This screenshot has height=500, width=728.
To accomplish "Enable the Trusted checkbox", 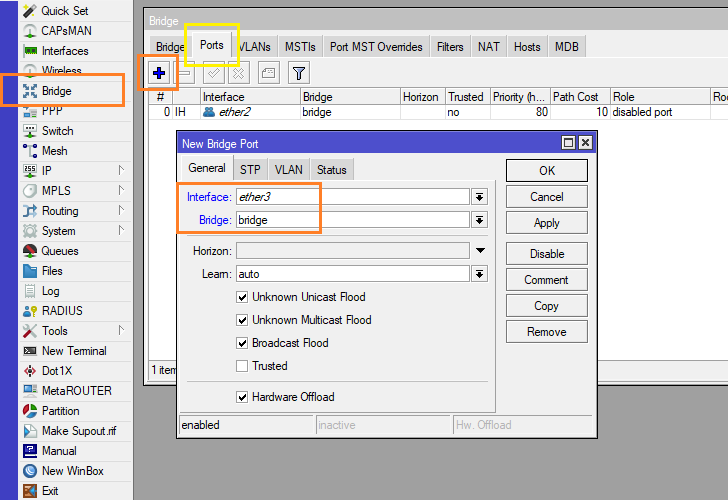I will [242, 366].
